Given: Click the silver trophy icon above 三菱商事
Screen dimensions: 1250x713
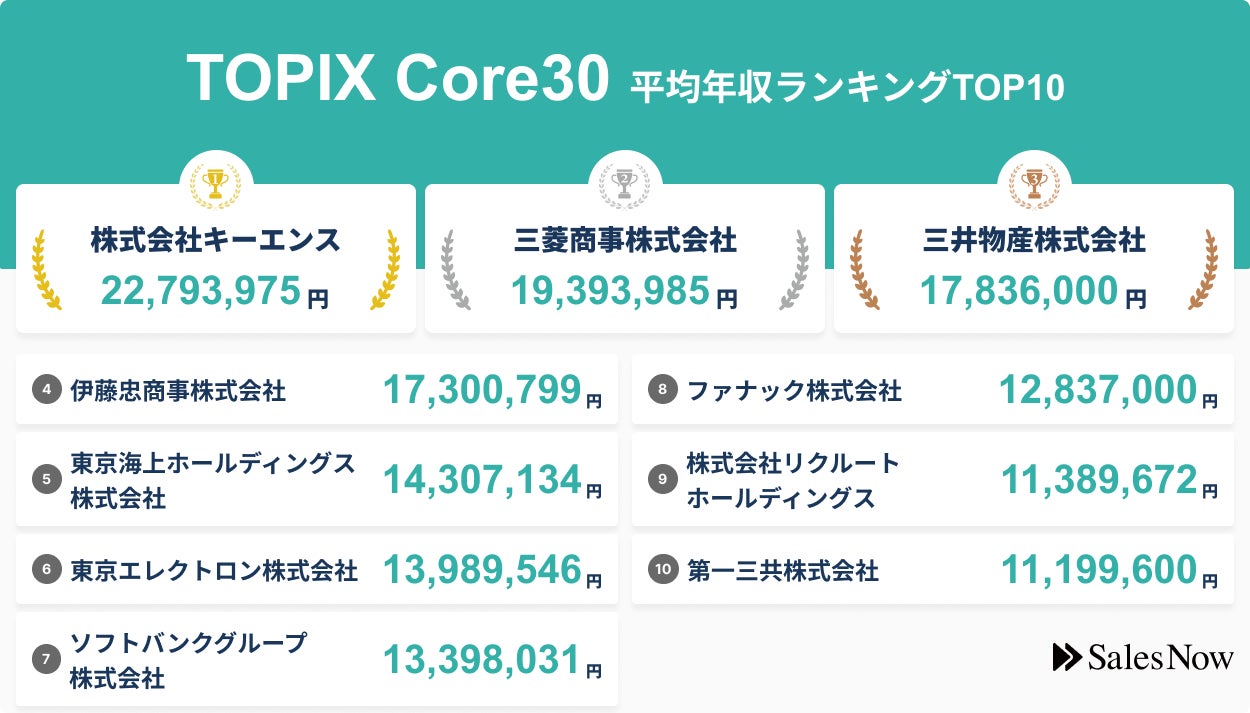Looking at the screenshot, I should point(625,182).
